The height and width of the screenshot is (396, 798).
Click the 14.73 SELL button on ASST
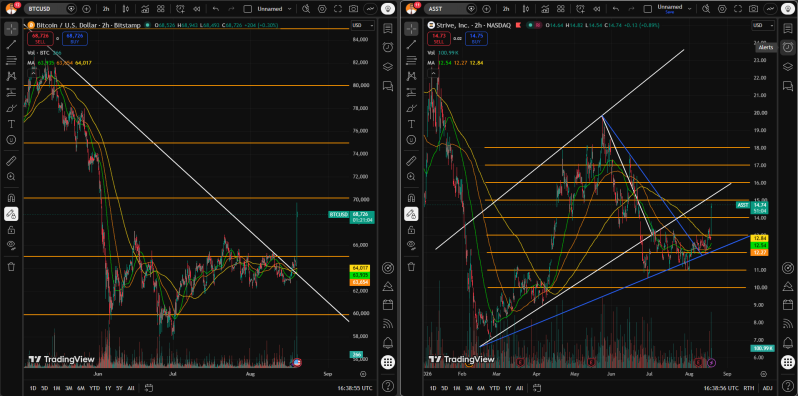click(438, 38)
